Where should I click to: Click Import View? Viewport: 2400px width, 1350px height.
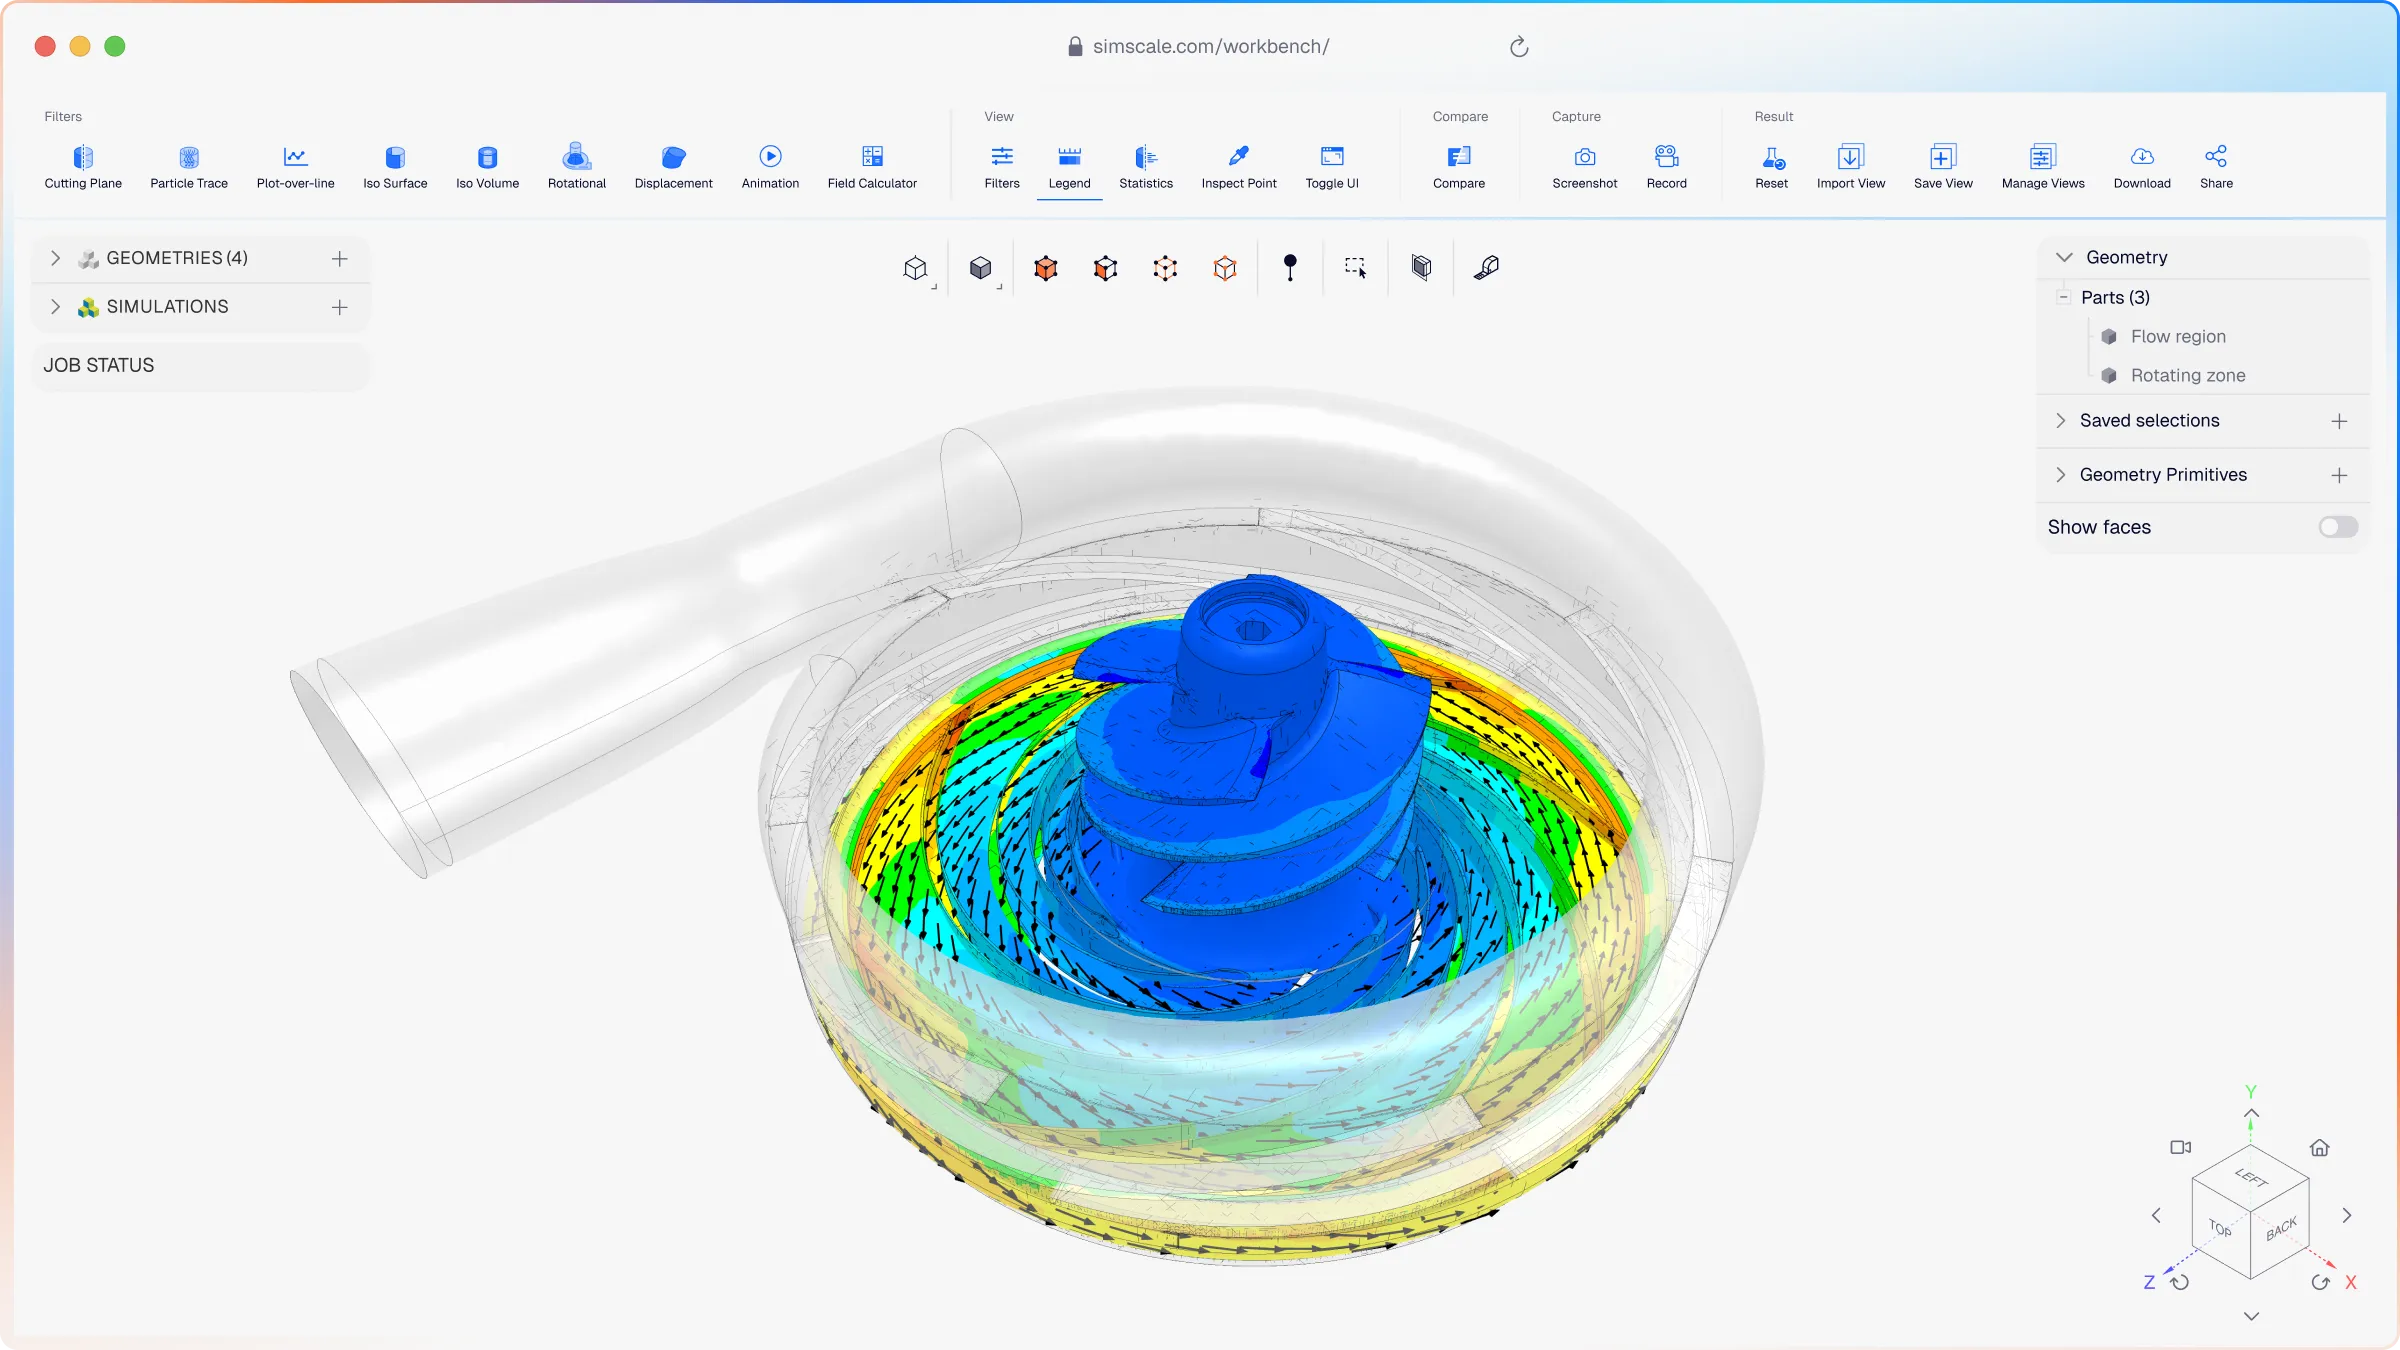[x=1851, y=166]
